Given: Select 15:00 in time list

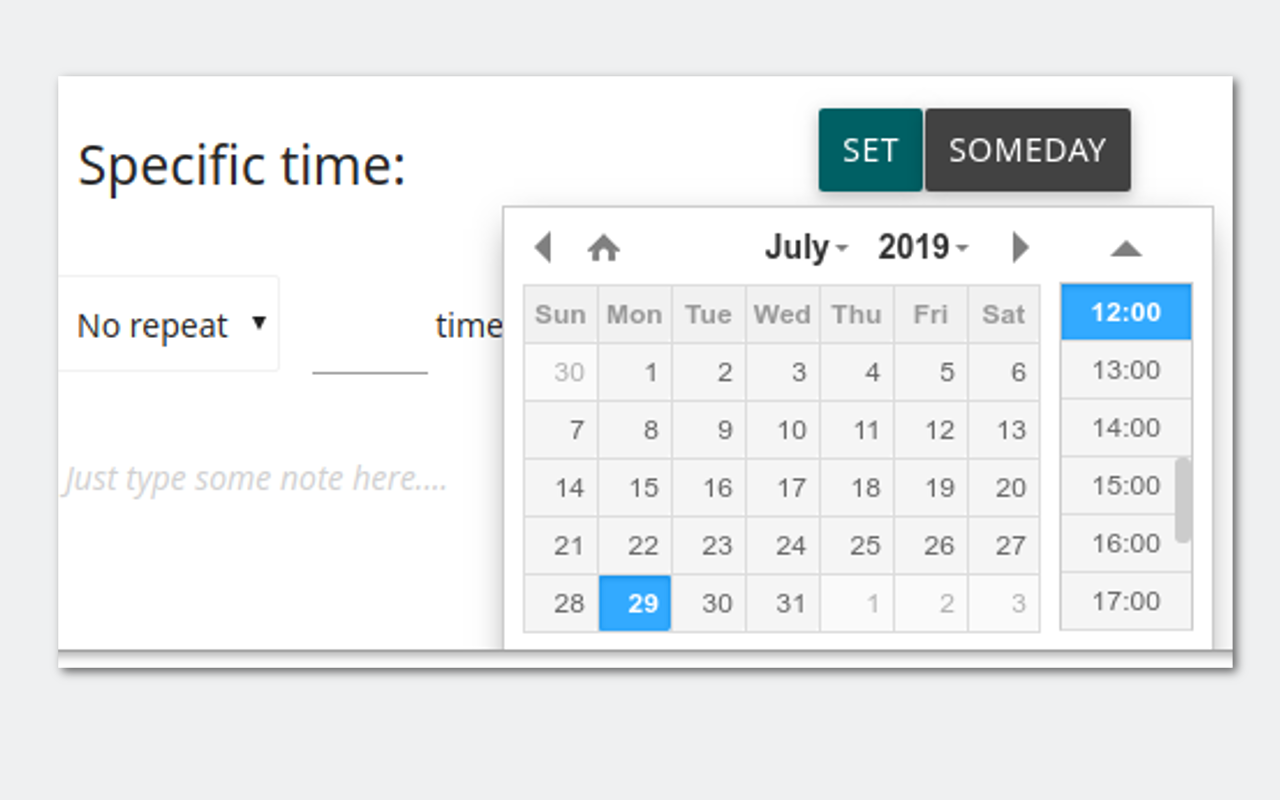Looking at the screenshot, I should pyautogui.click(x=1126, y=486).
